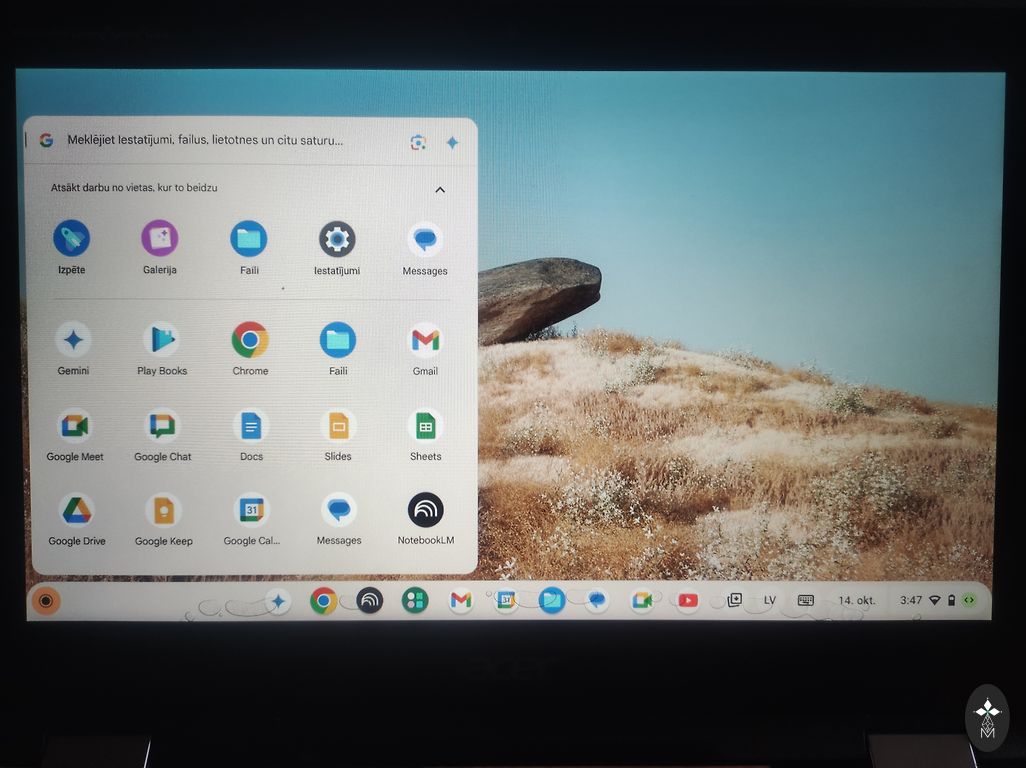
Task: Launch Slides from the app grid
Action: pyautogui.click(x=338, y=426)
